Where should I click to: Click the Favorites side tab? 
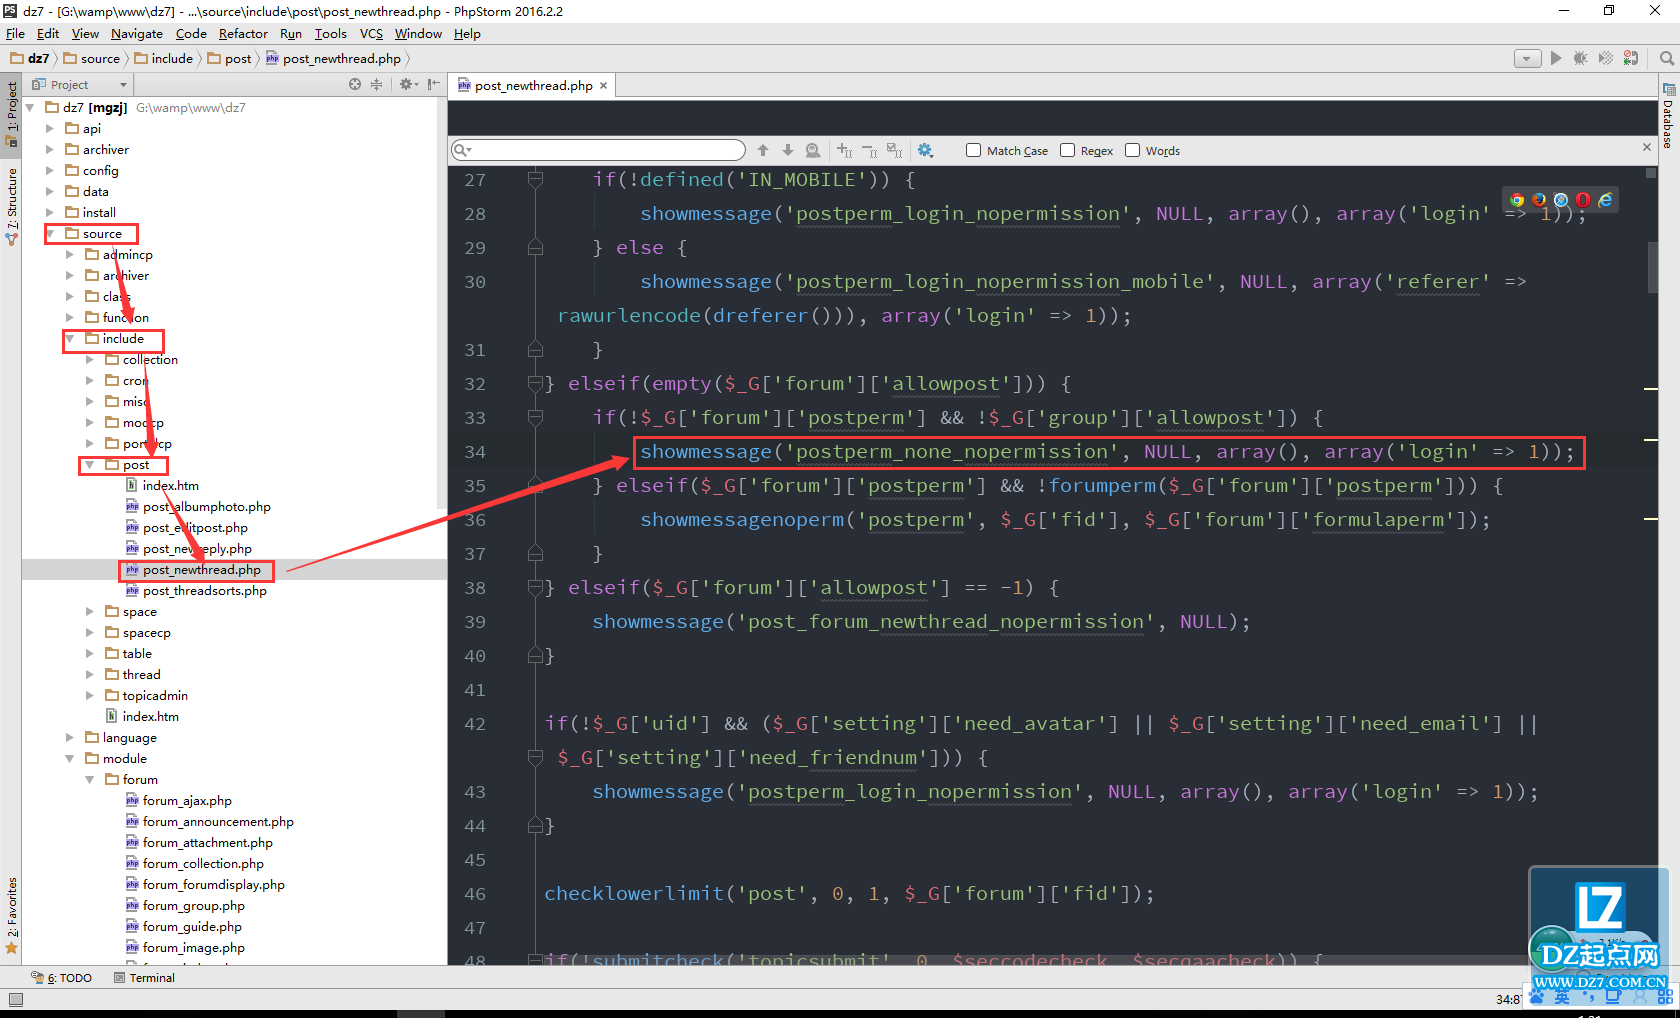click(x=11, y=915)
